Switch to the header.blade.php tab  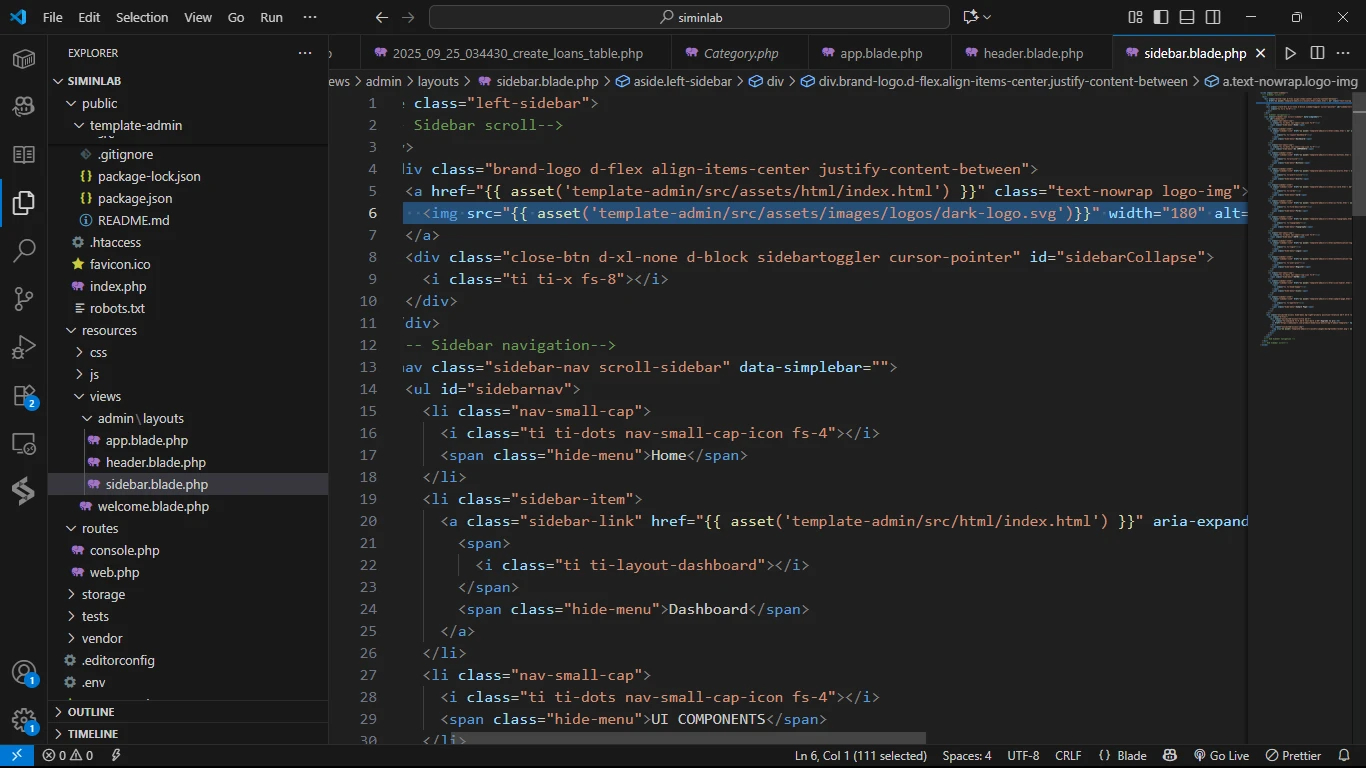click(x=1032, y=53)
